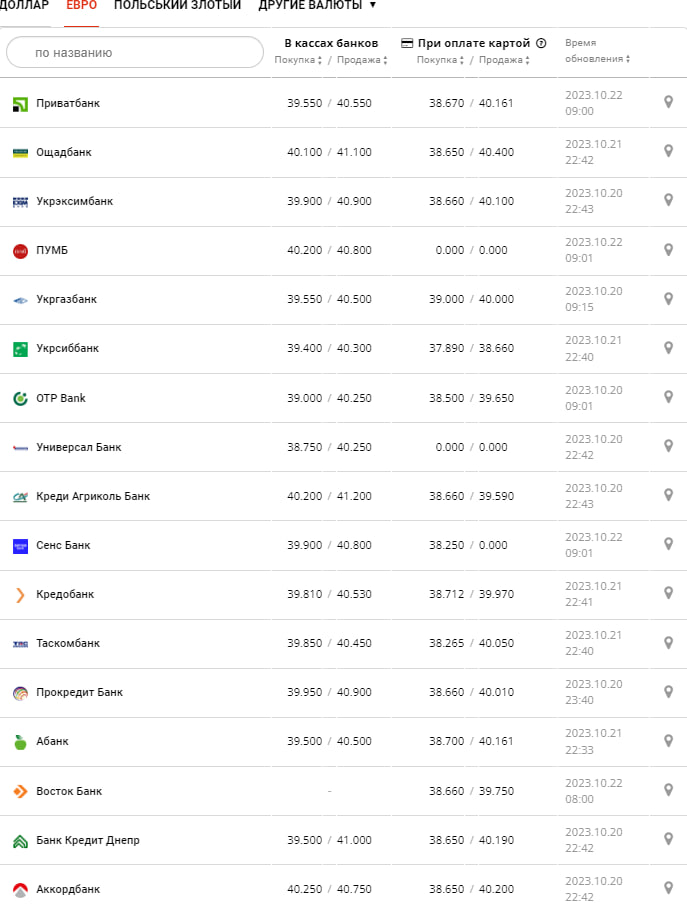Viewport: 687px width, 911px height.
Task: Switch to ПОЛЬСКИЙ ЗЛОТЫЙ tab
Action: [x=177, y=5]
